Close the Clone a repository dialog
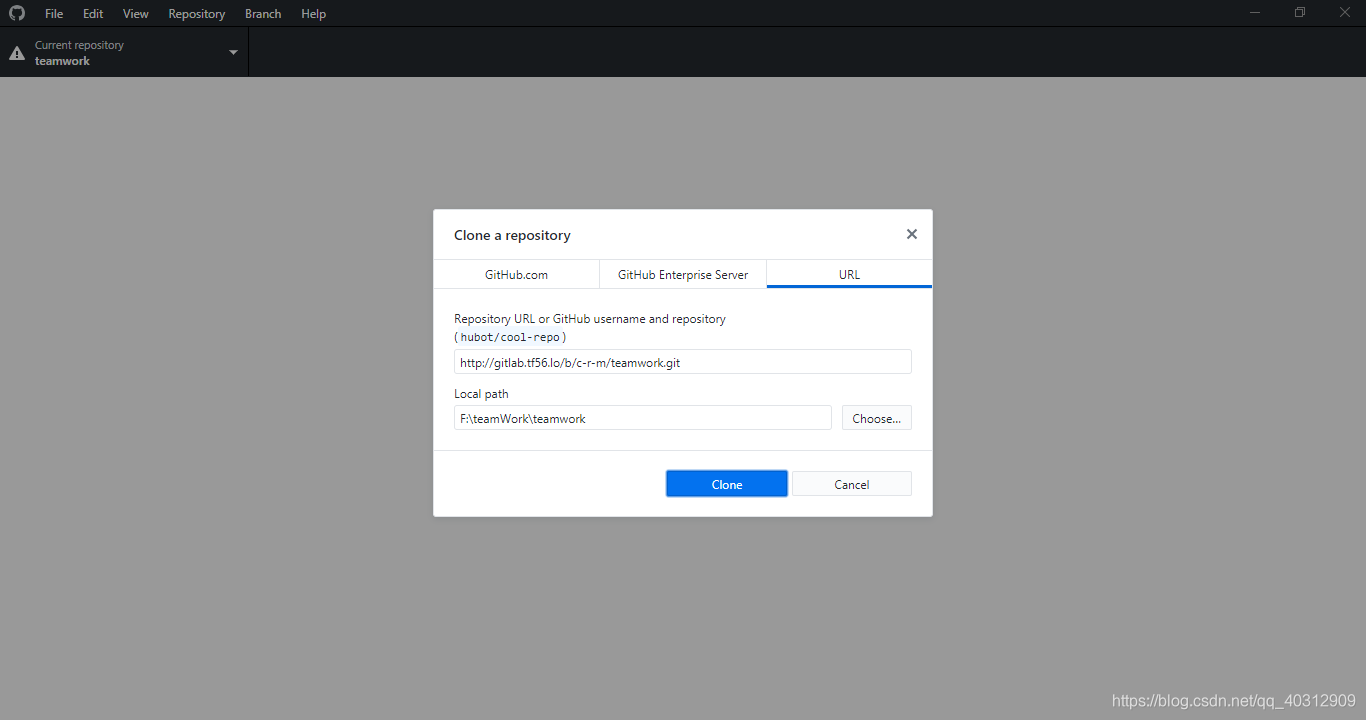The width and height of the screenshot is (1366, 720). pyautogui.click(x=911, y=234)
